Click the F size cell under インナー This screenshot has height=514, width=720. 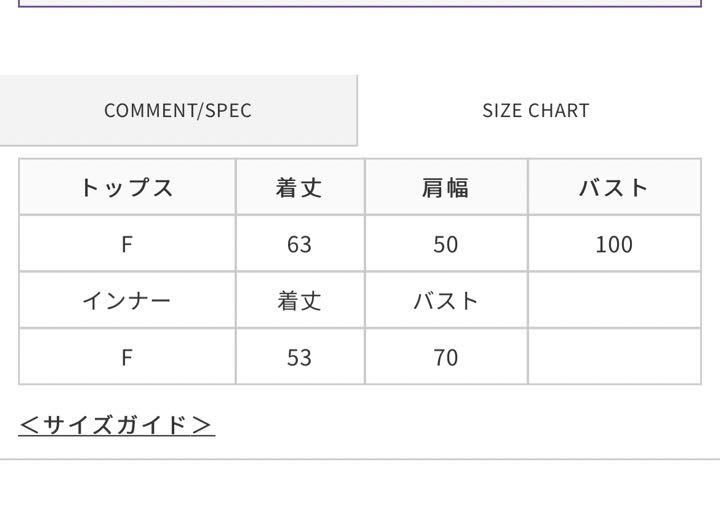[127, 356]
